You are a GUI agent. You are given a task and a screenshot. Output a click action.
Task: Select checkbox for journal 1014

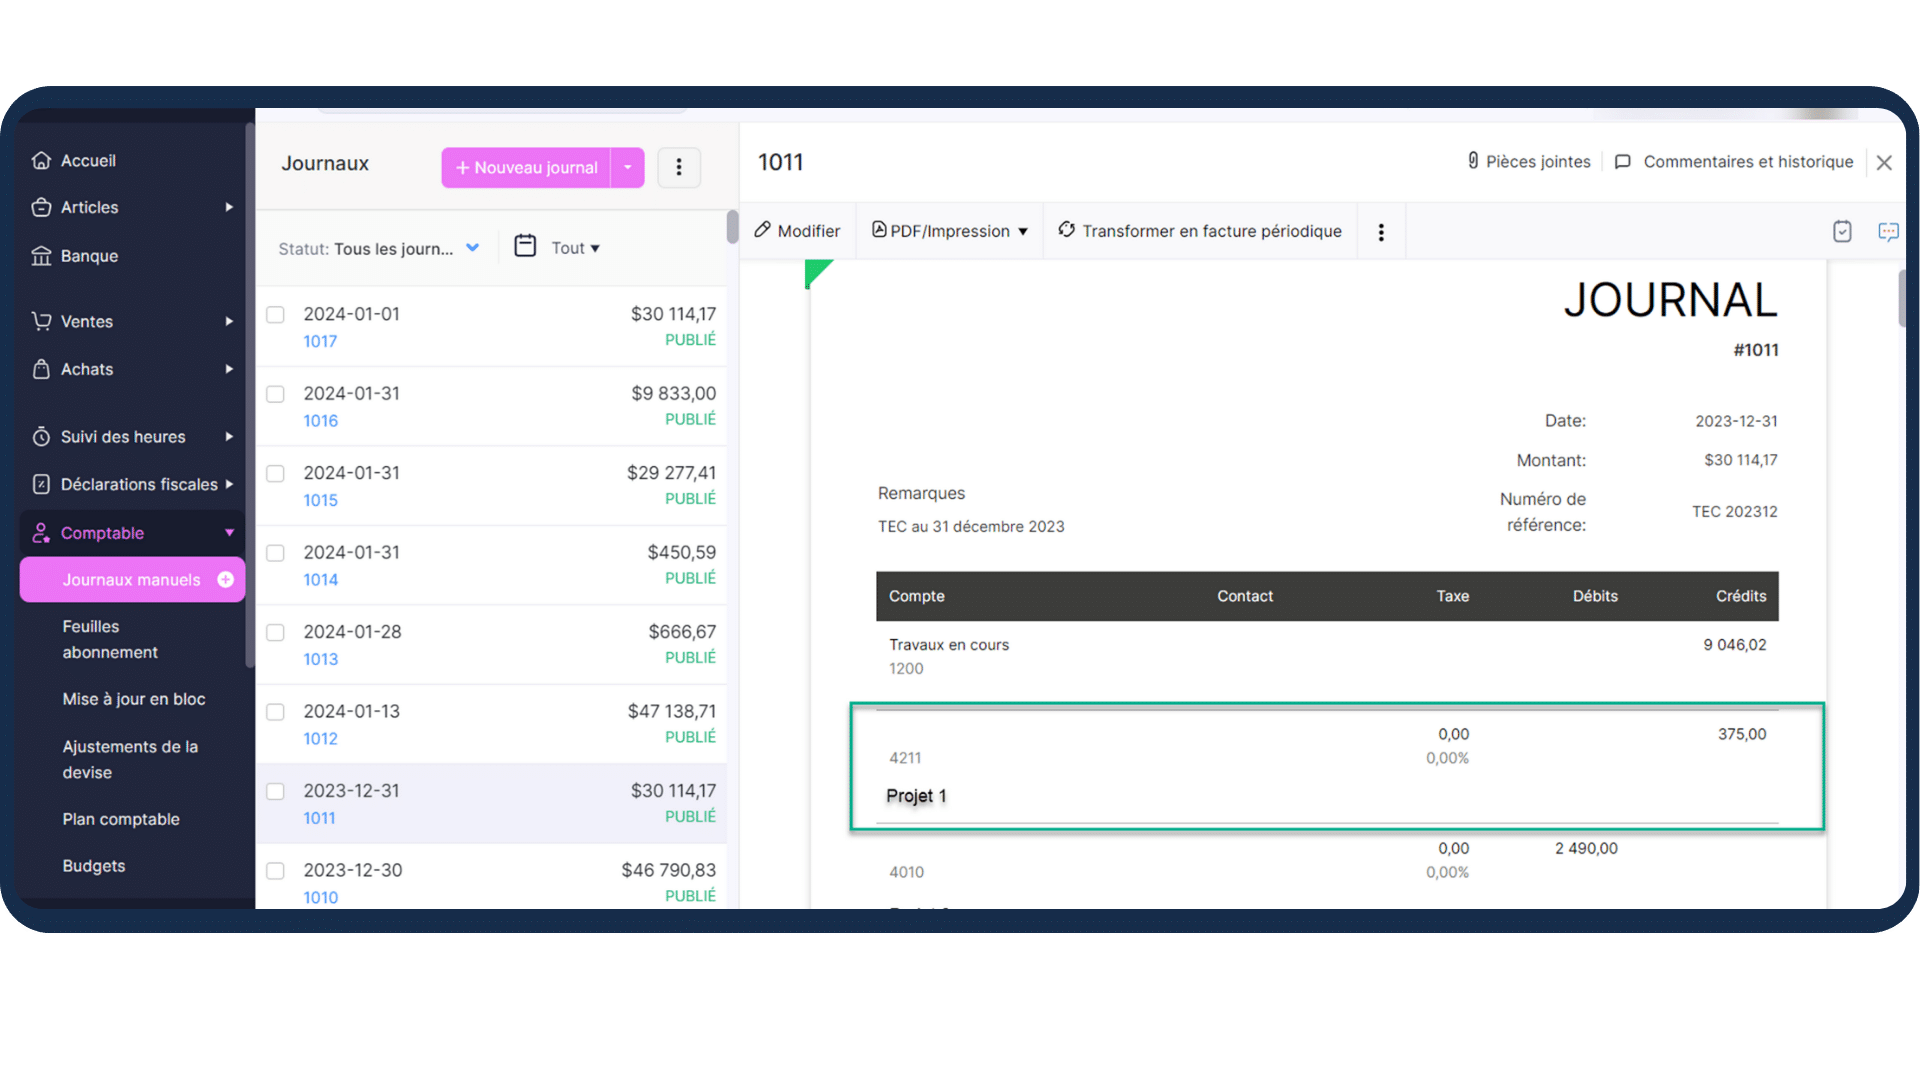tap(275, 553)
